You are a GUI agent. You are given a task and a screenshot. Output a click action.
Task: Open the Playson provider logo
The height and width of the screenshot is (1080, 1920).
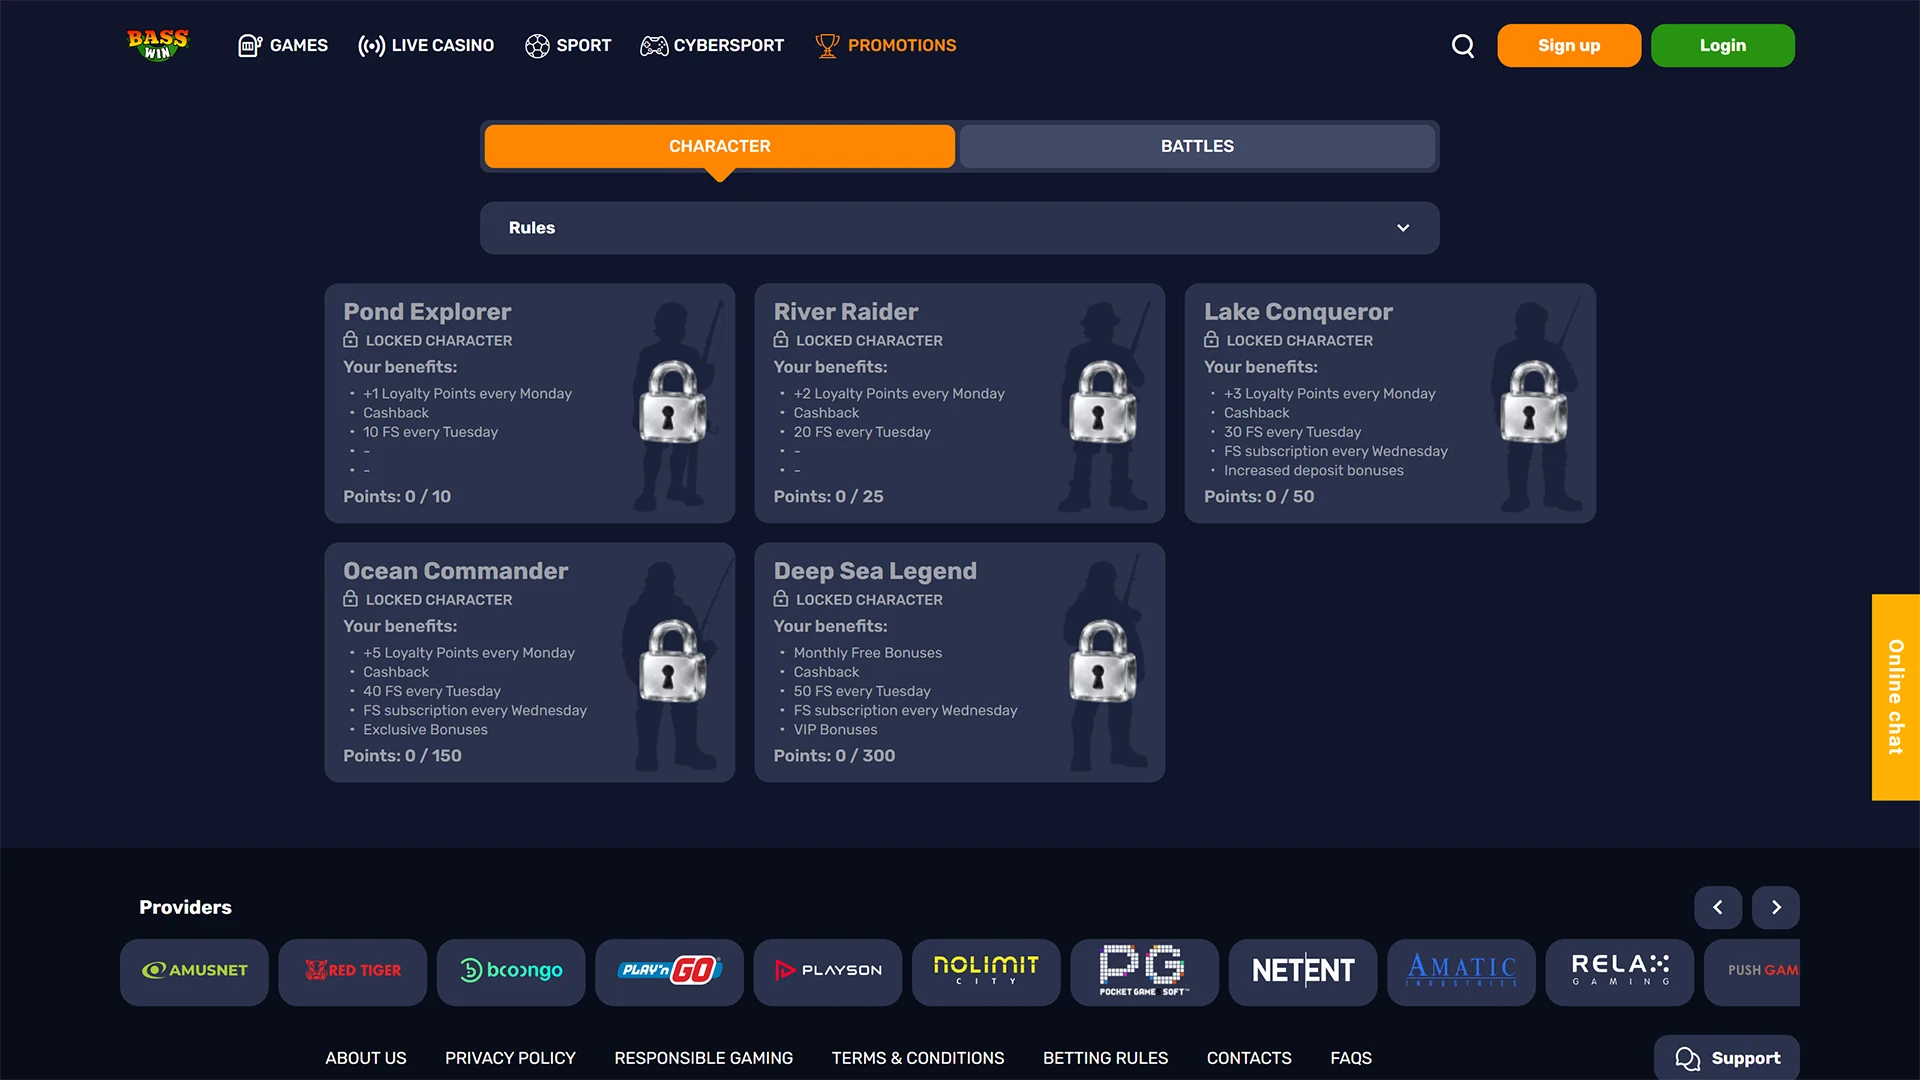[828, 971]
